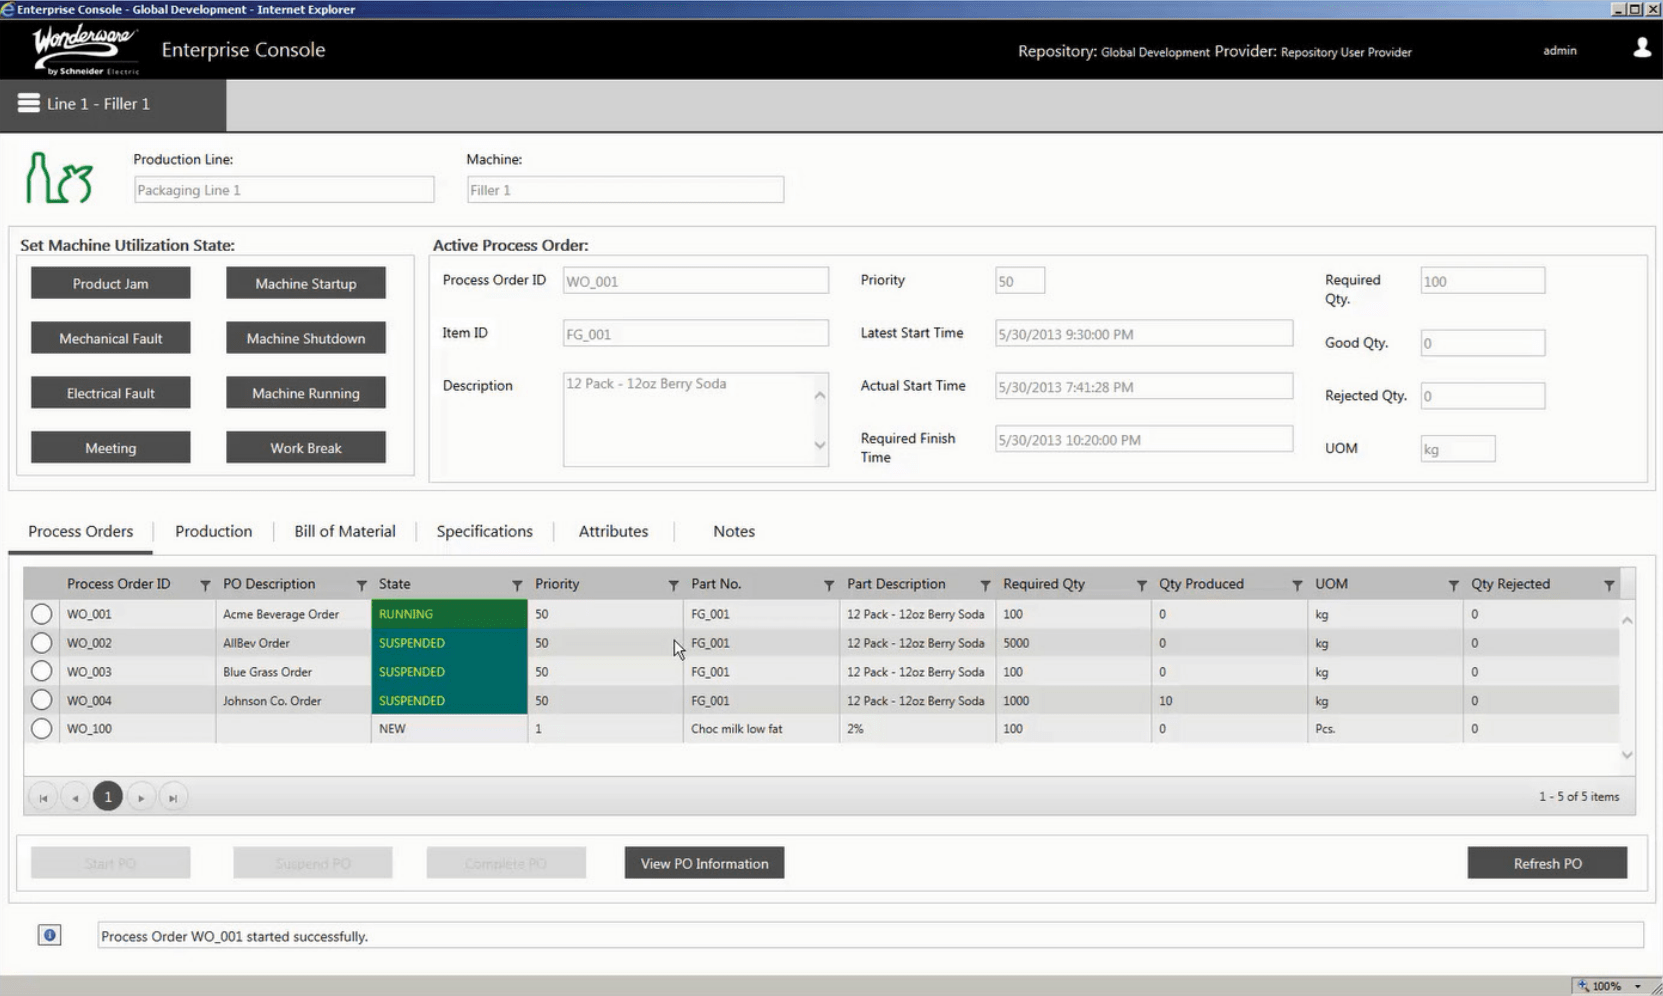Open filter for Required Qty column
Viewport: 1663px width, 996px height.
(1141, 585)
